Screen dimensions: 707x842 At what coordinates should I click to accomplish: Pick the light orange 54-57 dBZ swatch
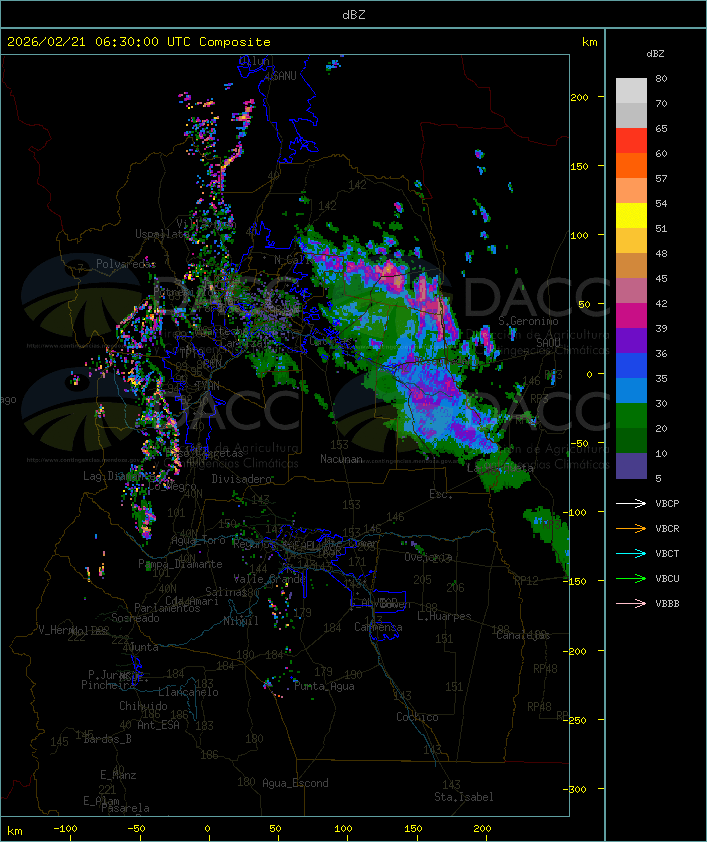[x=631, y=190]
